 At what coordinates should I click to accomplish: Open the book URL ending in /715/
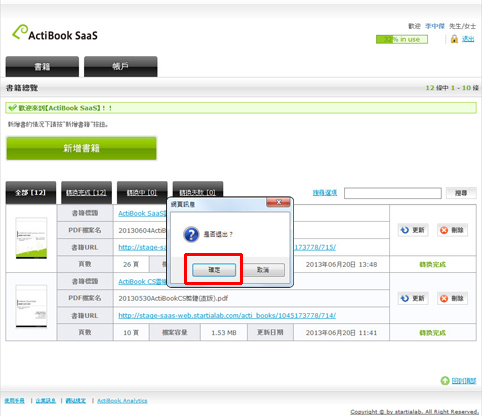tap(315, 247)
